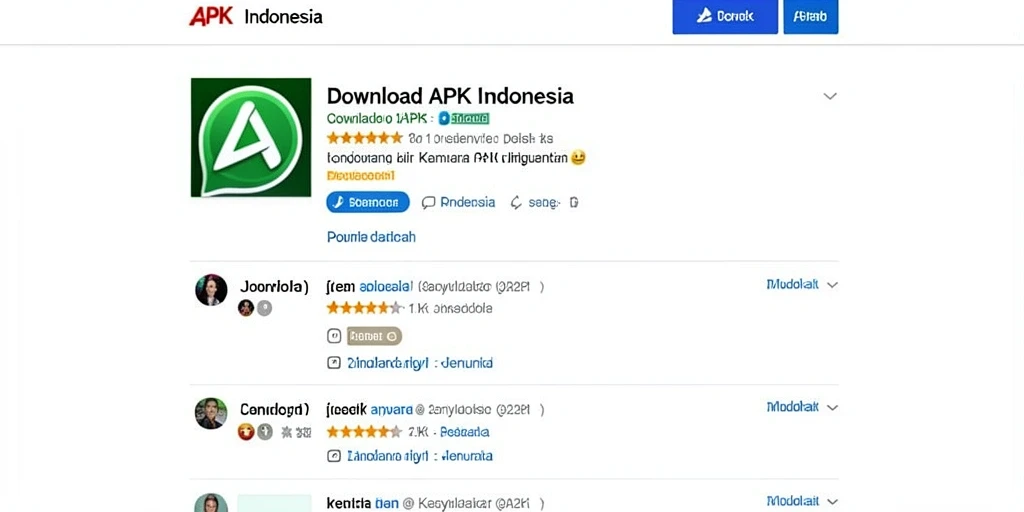Open the Jenunka link in Joomlola's review

[467, 362]
